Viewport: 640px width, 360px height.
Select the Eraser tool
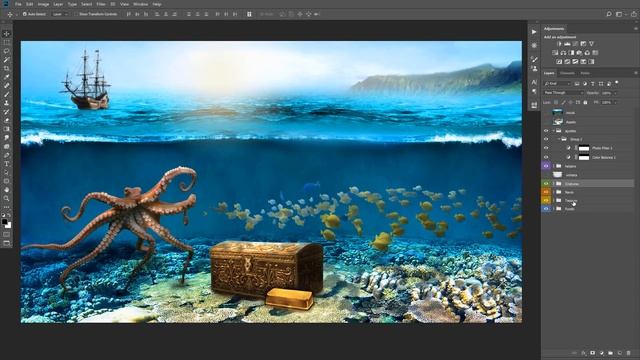click(x=7, y=120)
